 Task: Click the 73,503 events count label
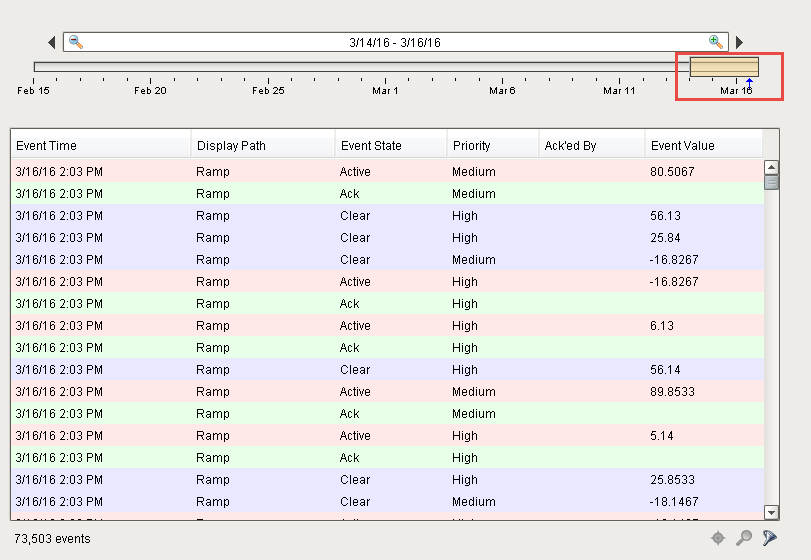point(52,539)
